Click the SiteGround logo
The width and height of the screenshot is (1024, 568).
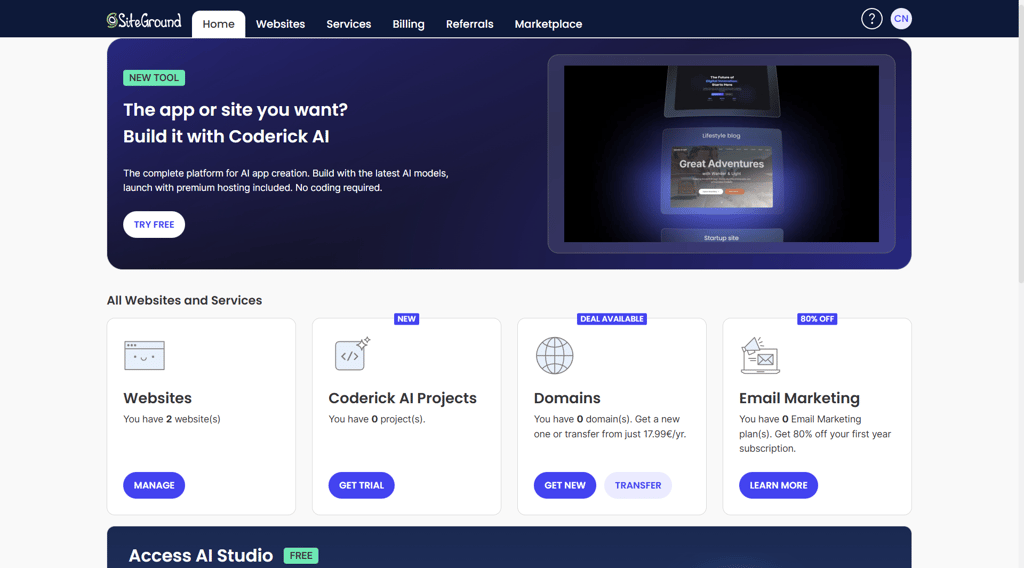[144, 21]
